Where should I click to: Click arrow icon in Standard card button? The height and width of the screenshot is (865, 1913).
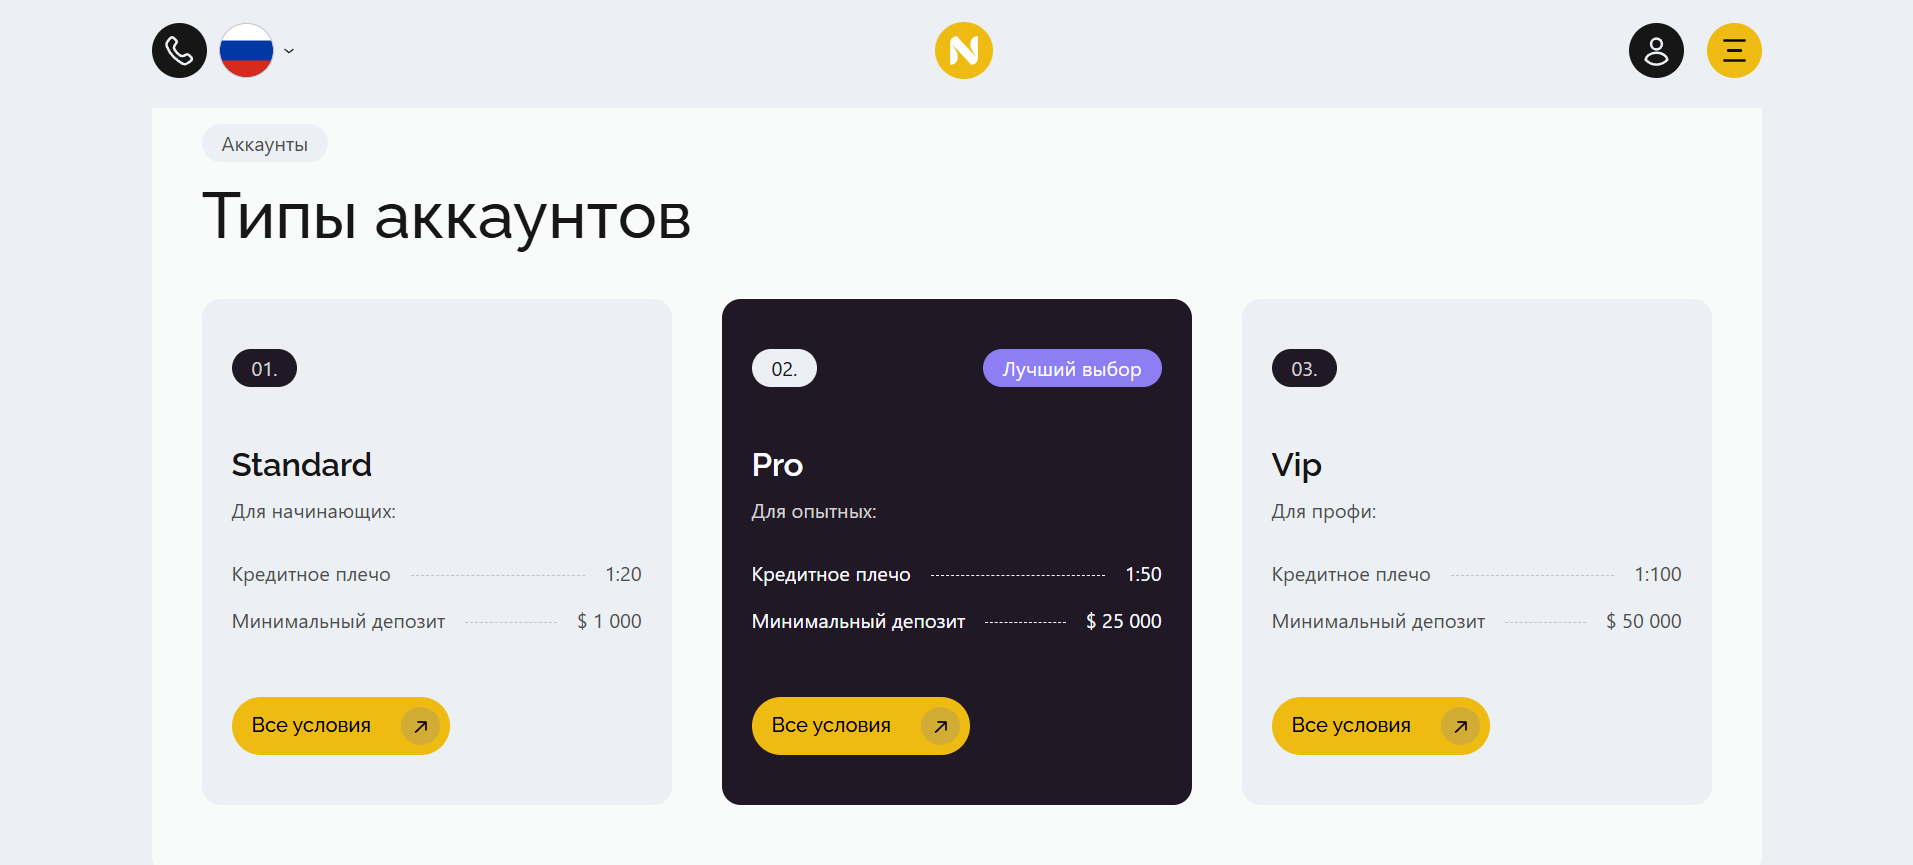pyautogui.click(x=421, y=726)
